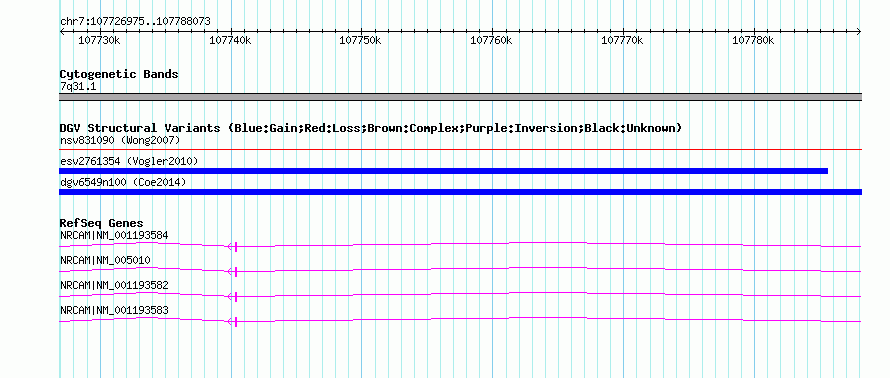
Task: Open variant esv2761354 (Vogler2010) label
Action: click(x=129, y=161)
